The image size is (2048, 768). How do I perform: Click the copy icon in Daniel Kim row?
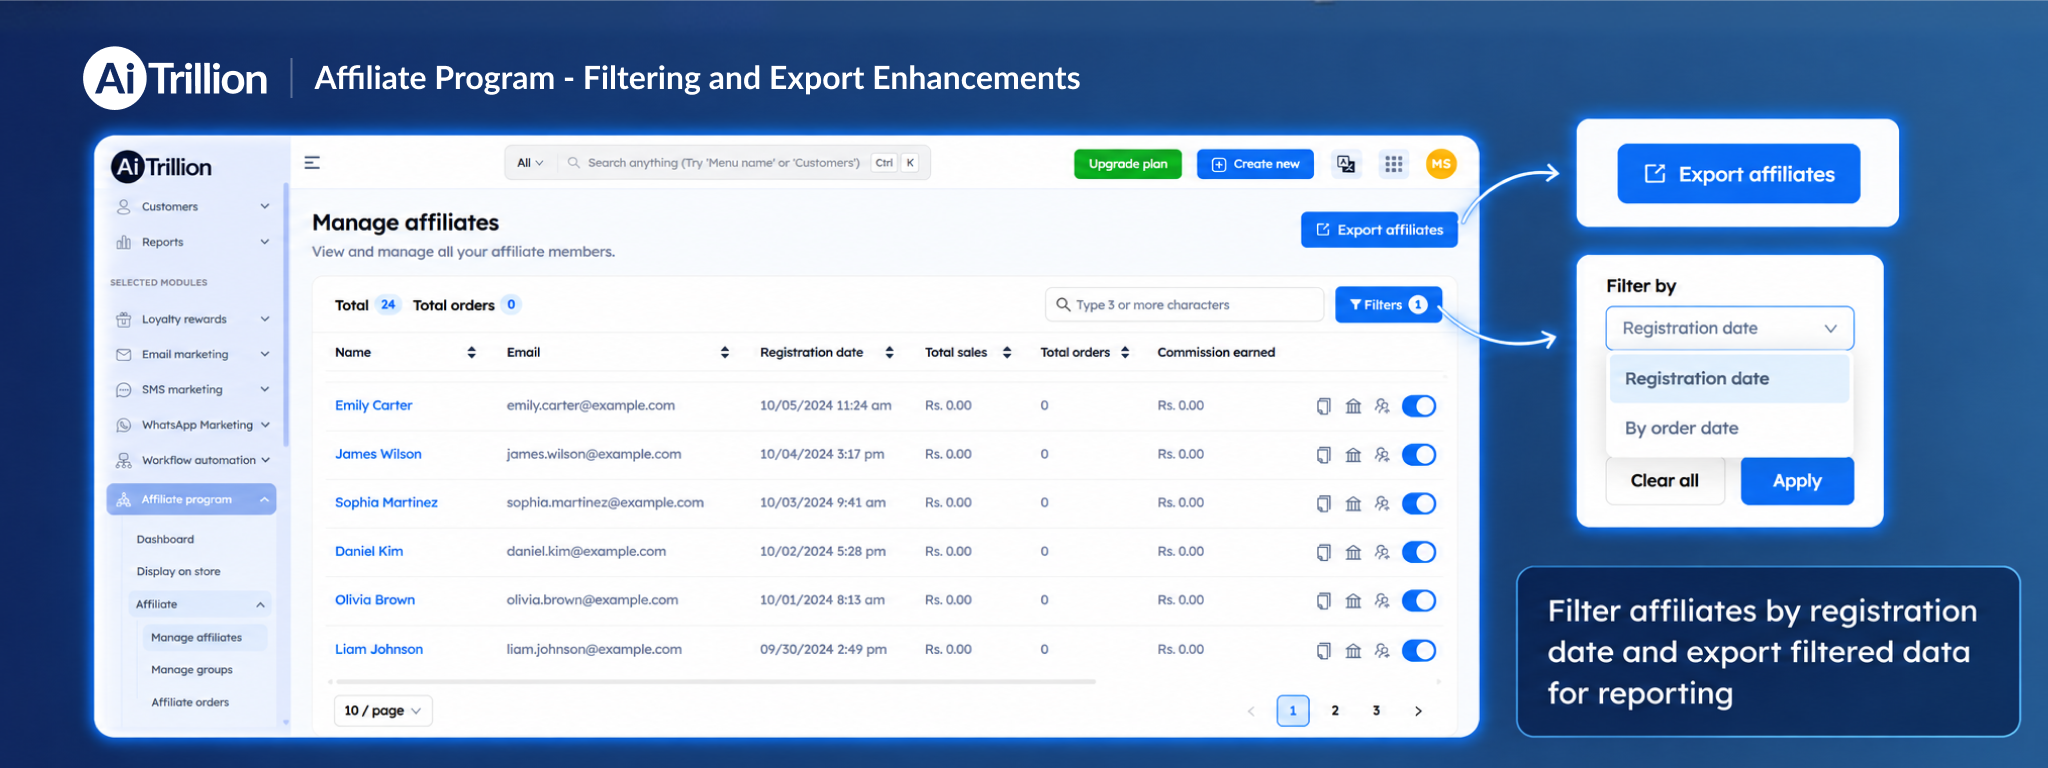pos(1324,552)
